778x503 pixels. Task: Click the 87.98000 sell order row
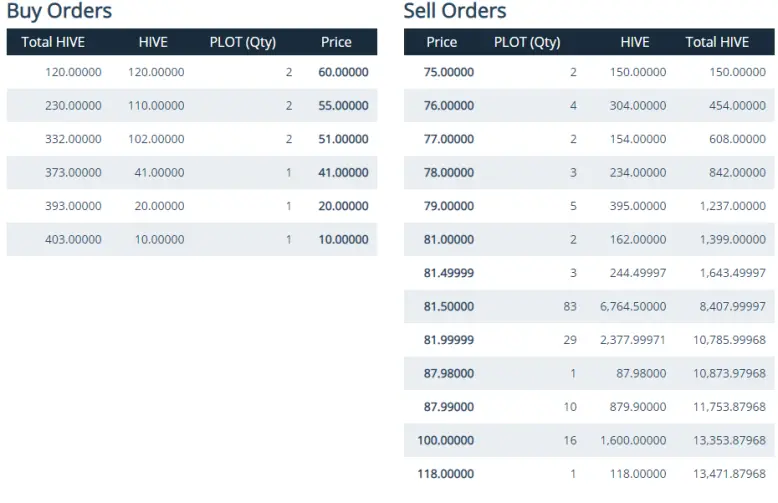(589, 374)
